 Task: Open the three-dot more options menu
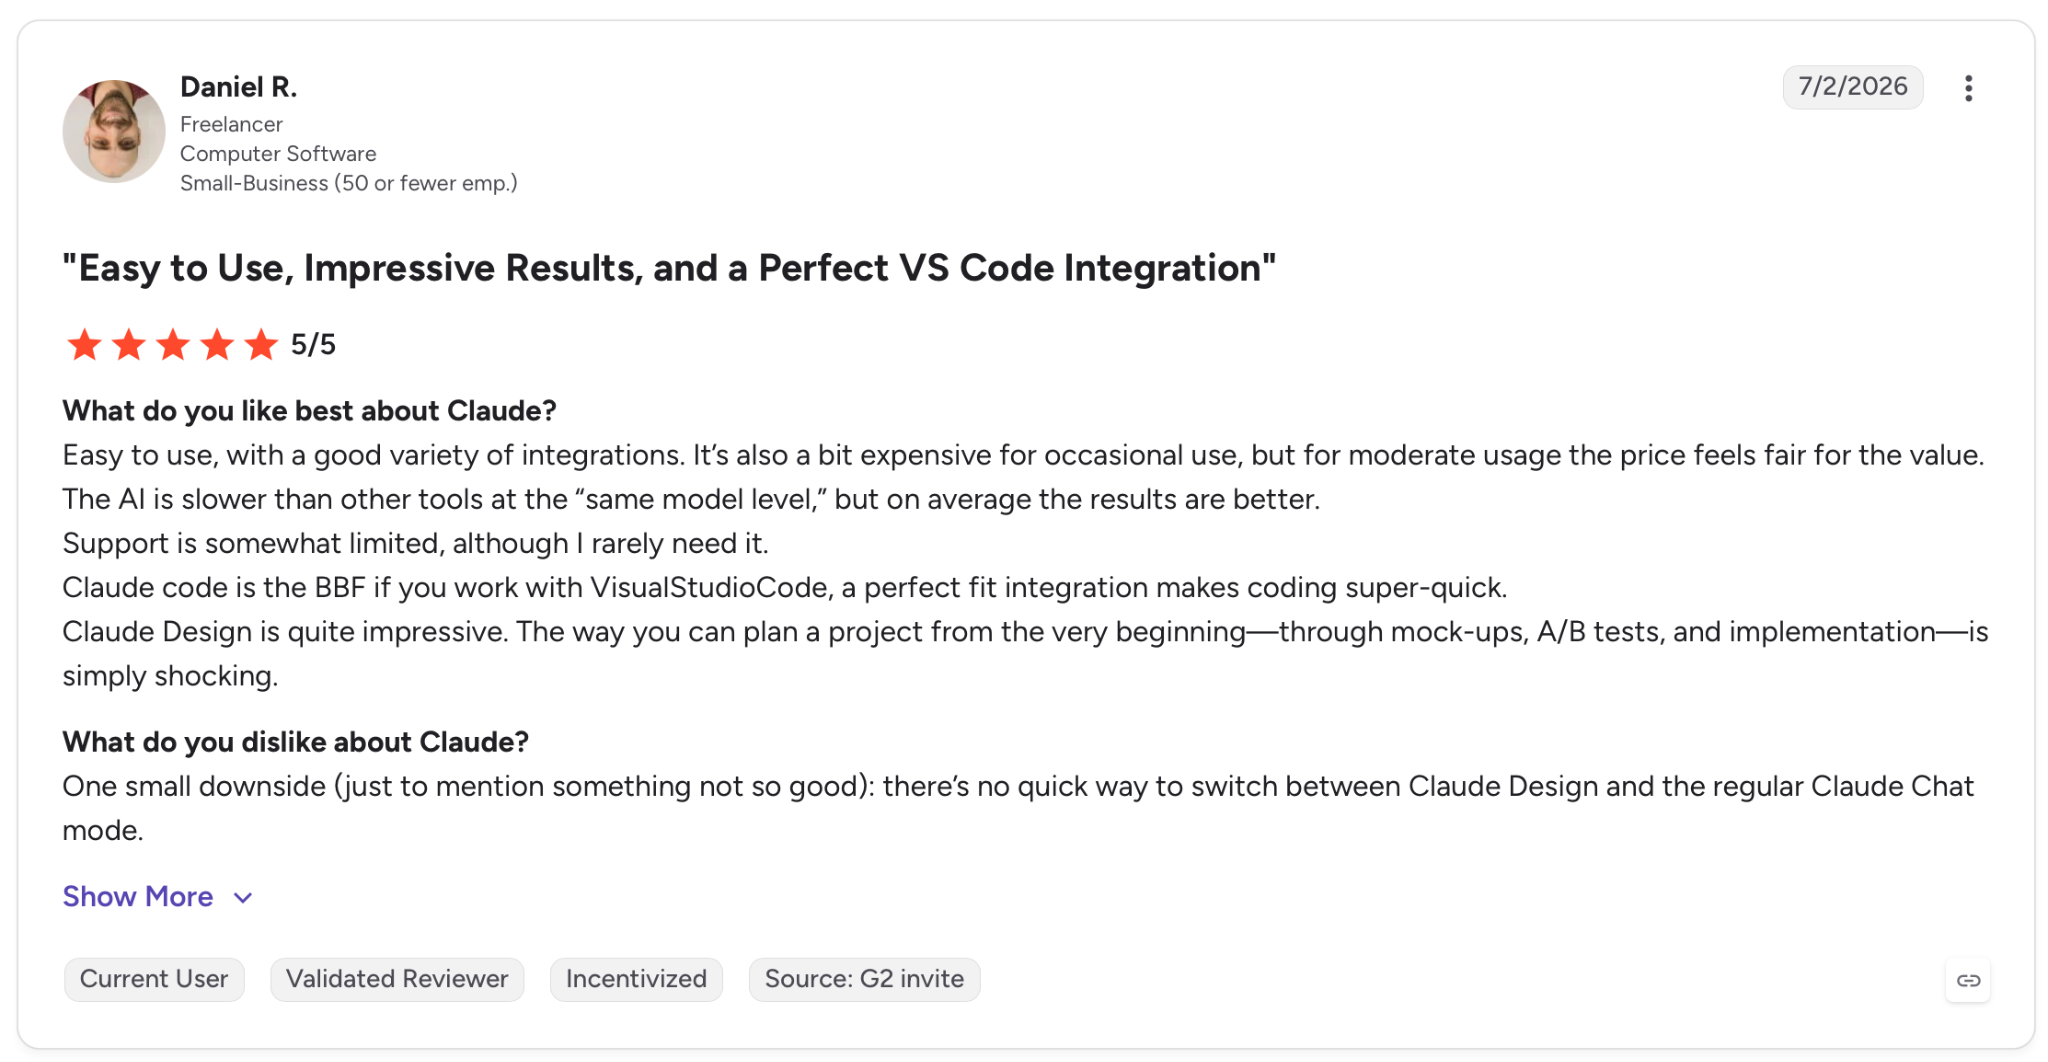point(1968,88)
